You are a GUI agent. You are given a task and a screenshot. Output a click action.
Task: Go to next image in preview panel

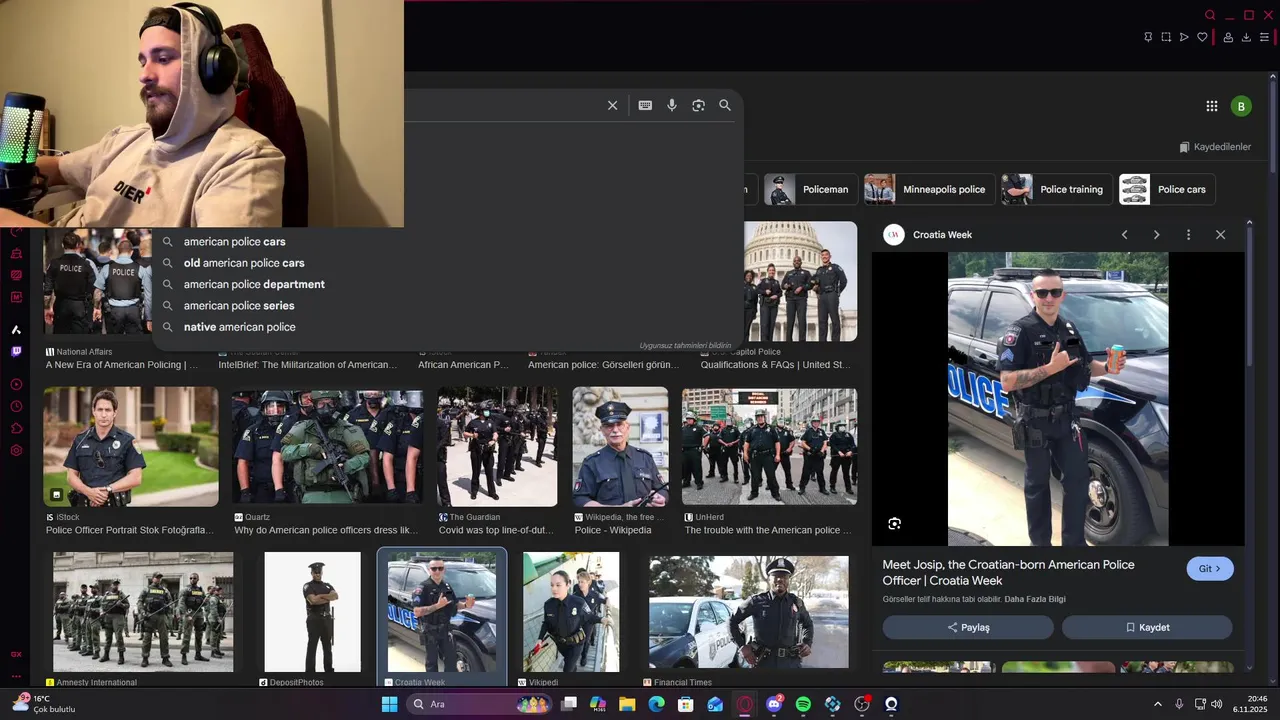click(x=1156, y=235)
